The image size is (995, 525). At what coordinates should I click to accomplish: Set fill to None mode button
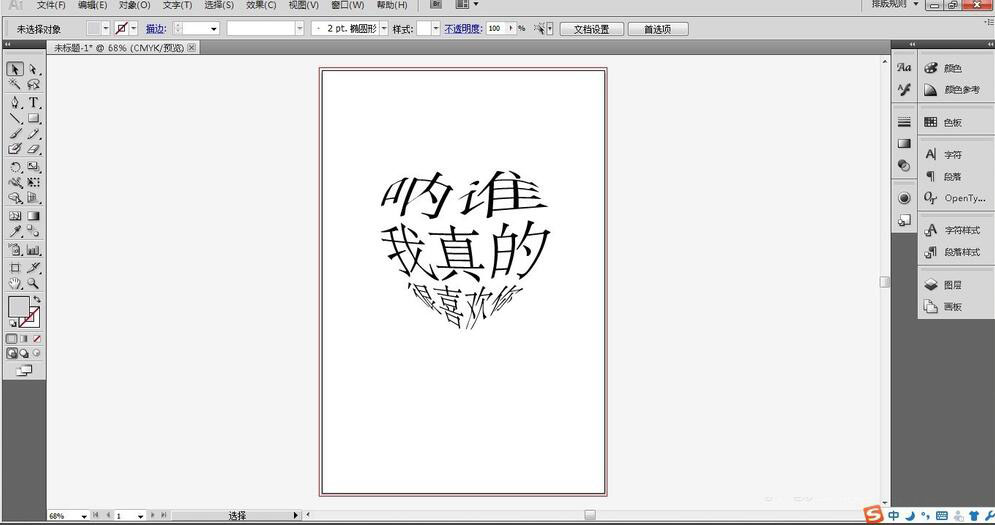(37, 339)
